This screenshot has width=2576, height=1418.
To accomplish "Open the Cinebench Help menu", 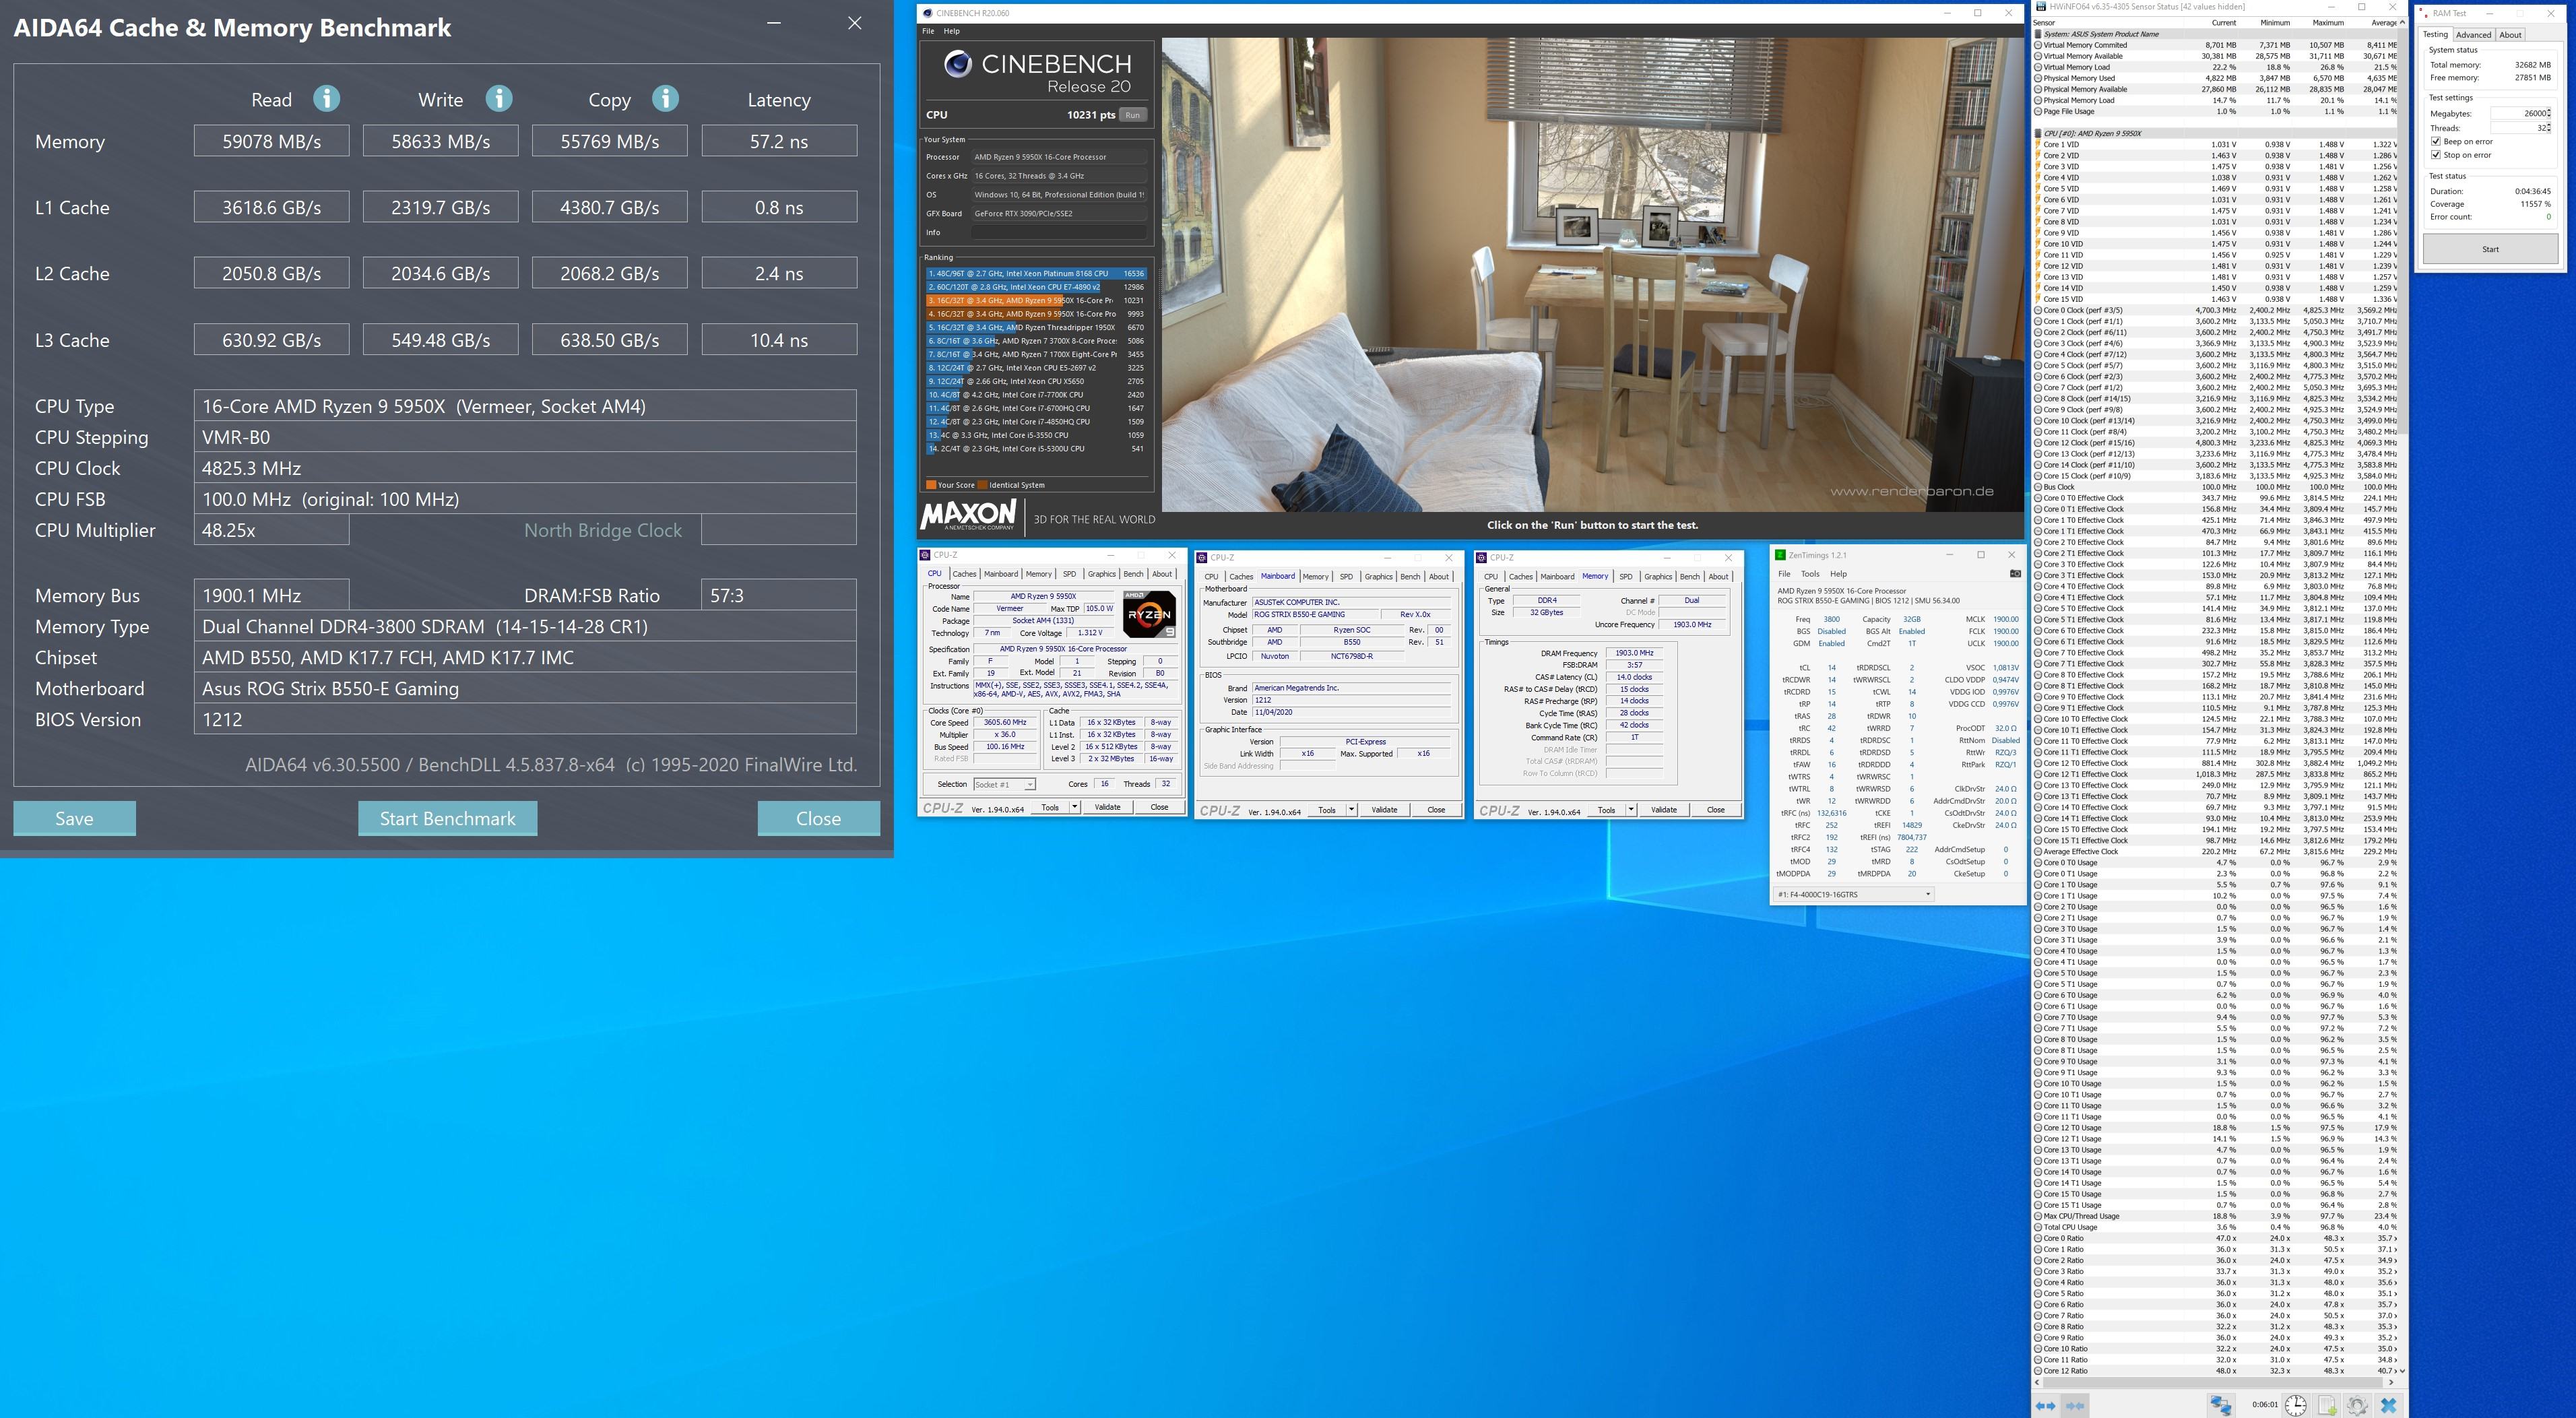I will point(951,31).
